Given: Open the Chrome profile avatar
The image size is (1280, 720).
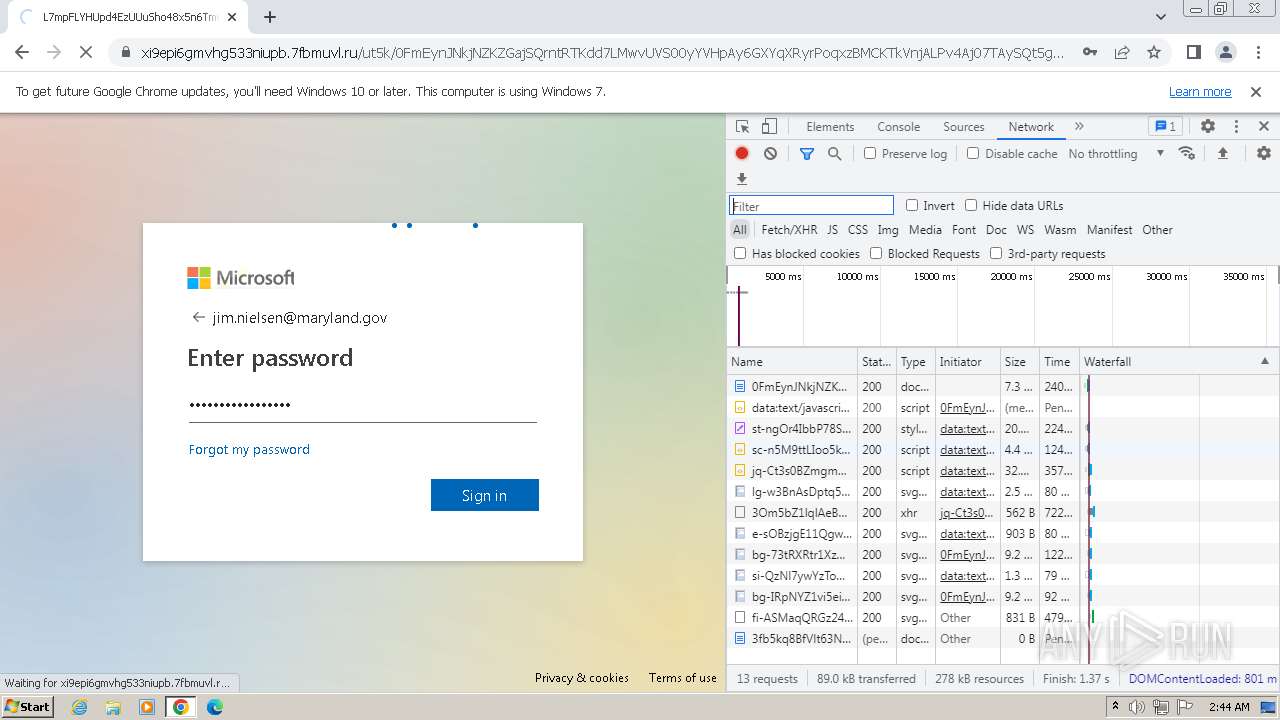Looking at the screenshot, I should pos(1226,53).
